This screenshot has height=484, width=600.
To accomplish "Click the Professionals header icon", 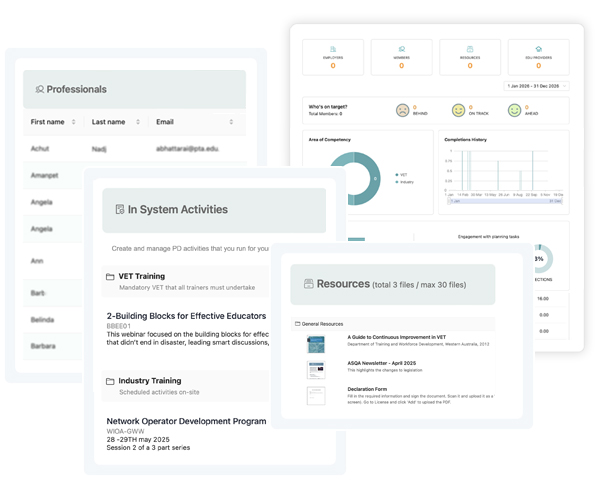I will 39,89.
